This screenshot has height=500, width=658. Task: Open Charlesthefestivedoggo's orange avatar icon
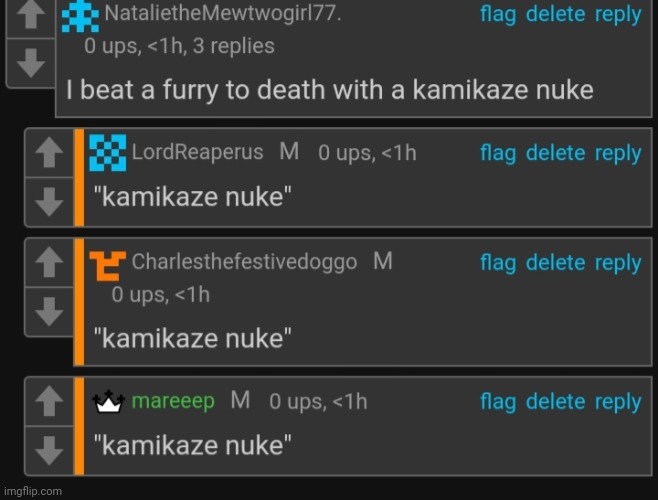pyautogui.click(x=107, y=266)
